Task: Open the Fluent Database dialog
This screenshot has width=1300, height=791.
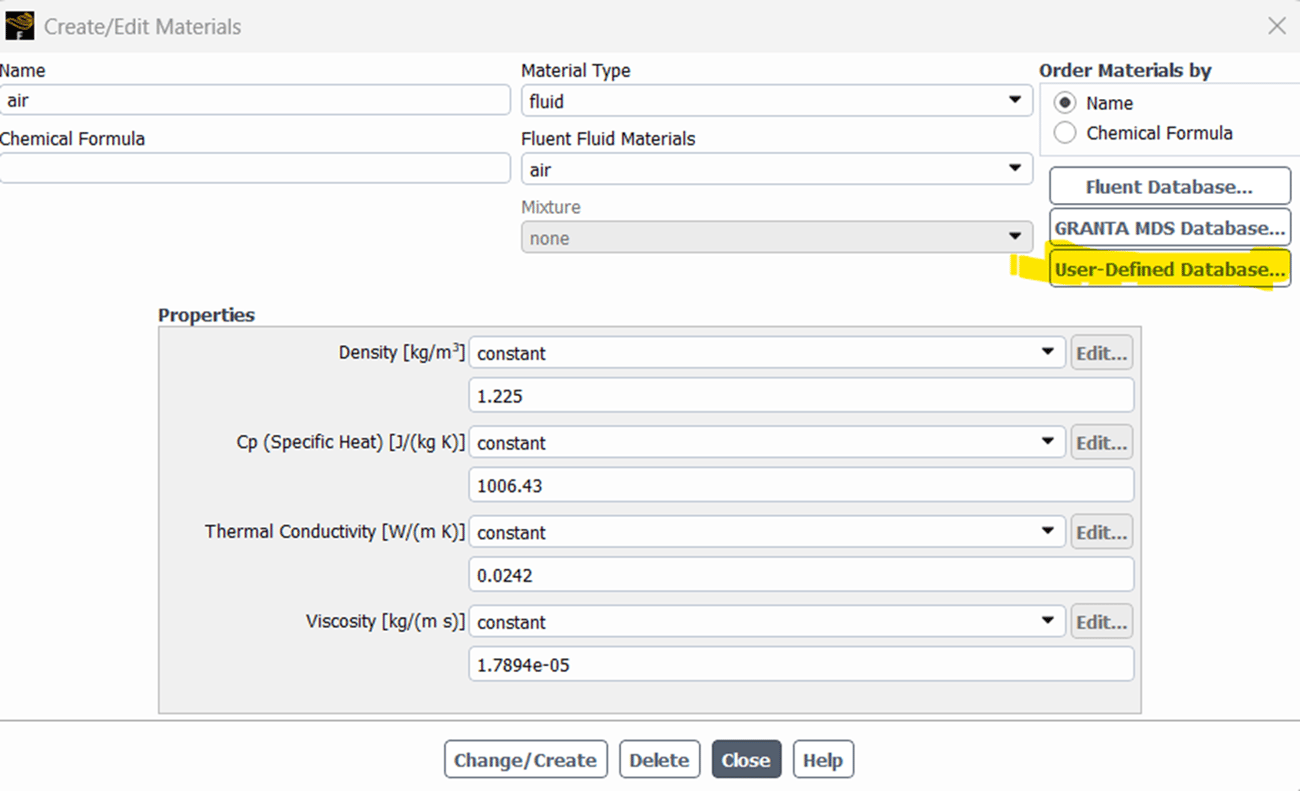Action: tap(1169, 186)
